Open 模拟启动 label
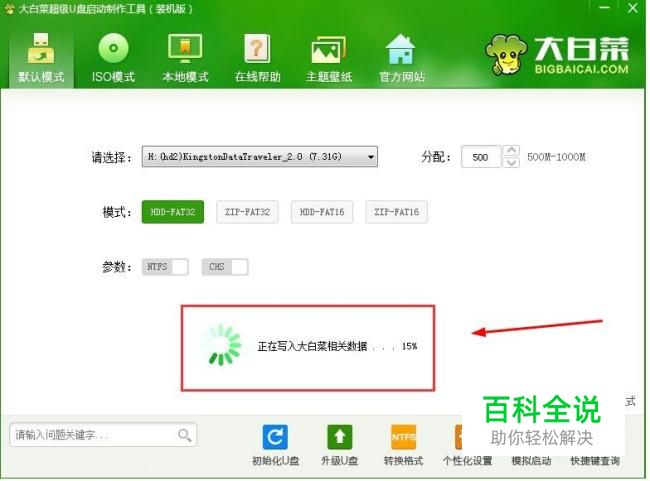Image resolution: width=650 pixels, height=481 pixels. click(x=531, y=461)
